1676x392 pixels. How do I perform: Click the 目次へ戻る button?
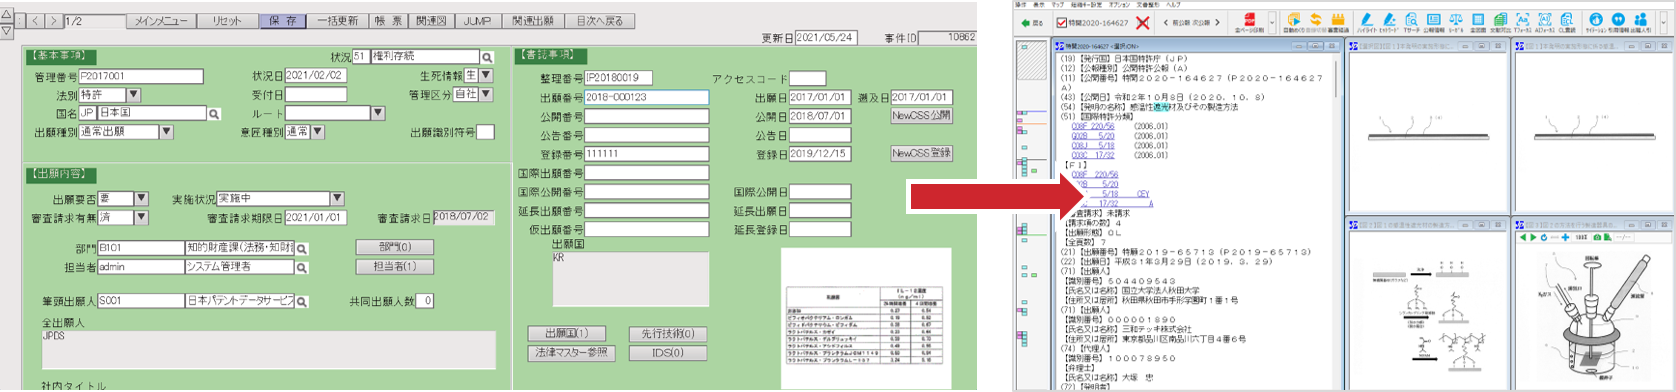coord(600,21)
